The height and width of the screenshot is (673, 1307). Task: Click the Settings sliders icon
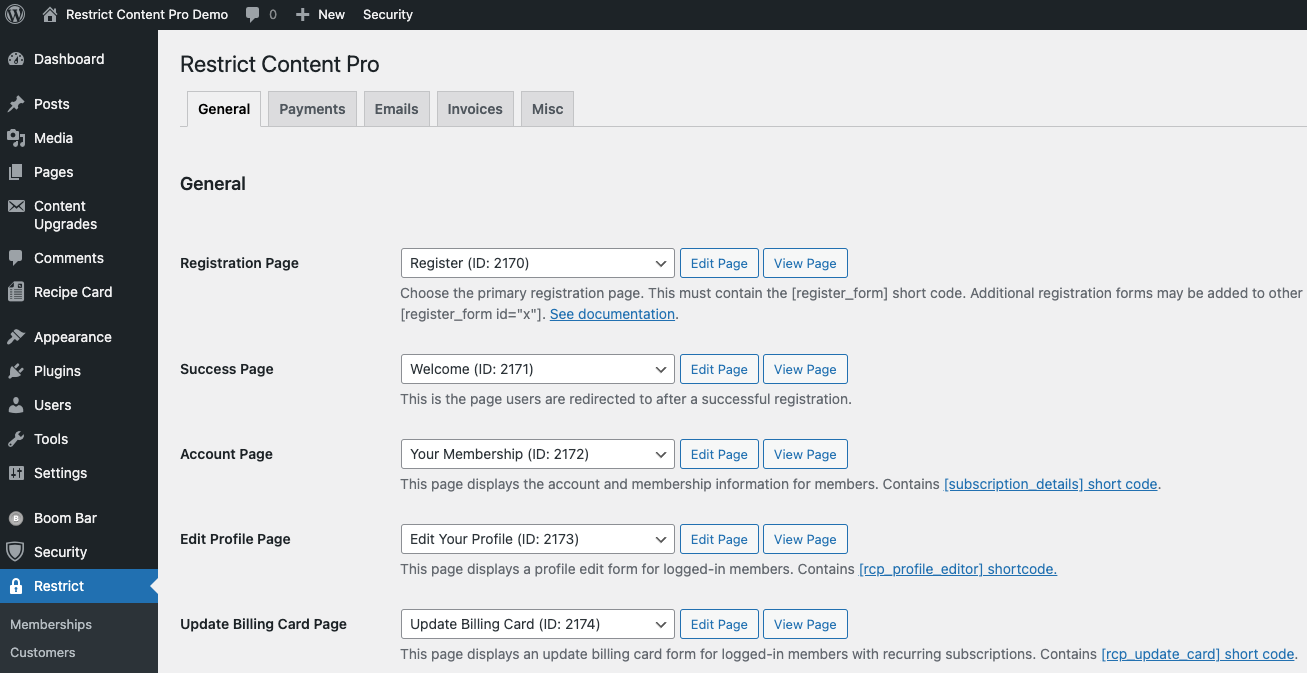[x=16, y=473]
